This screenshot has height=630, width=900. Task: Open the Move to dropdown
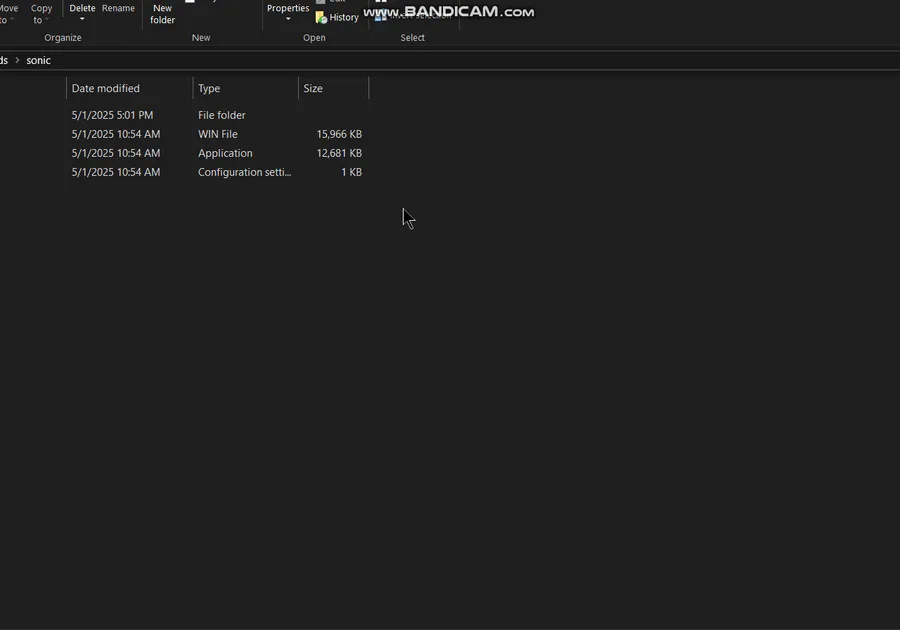[7, 14]
